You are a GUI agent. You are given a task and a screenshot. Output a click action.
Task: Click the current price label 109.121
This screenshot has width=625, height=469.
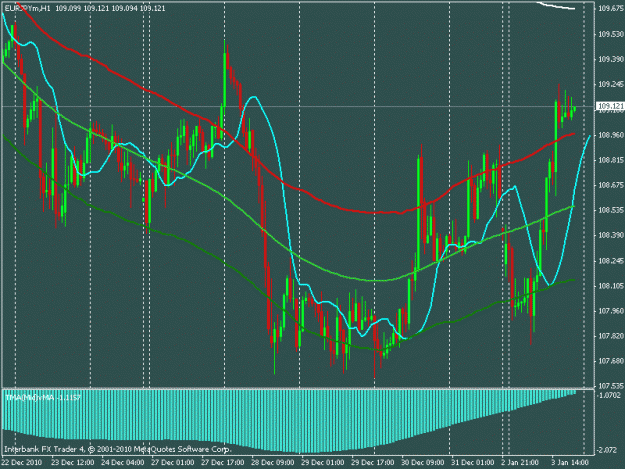611,106
